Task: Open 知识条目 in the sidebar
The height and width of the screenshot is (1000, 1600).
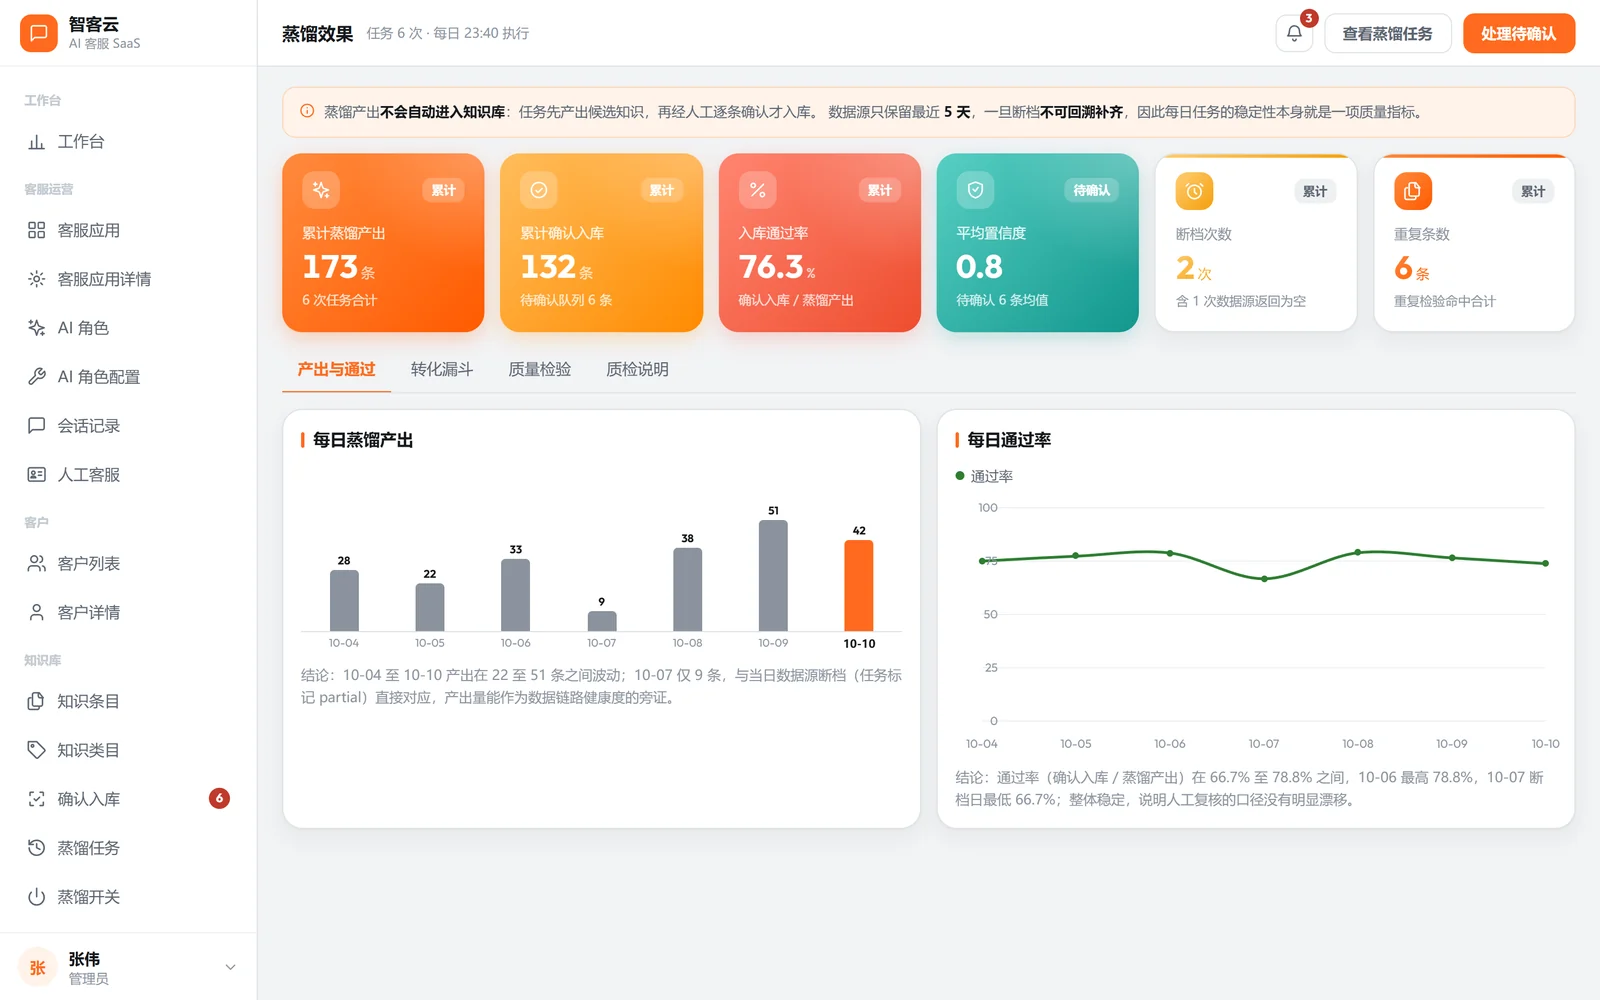Action: [128, 702]
